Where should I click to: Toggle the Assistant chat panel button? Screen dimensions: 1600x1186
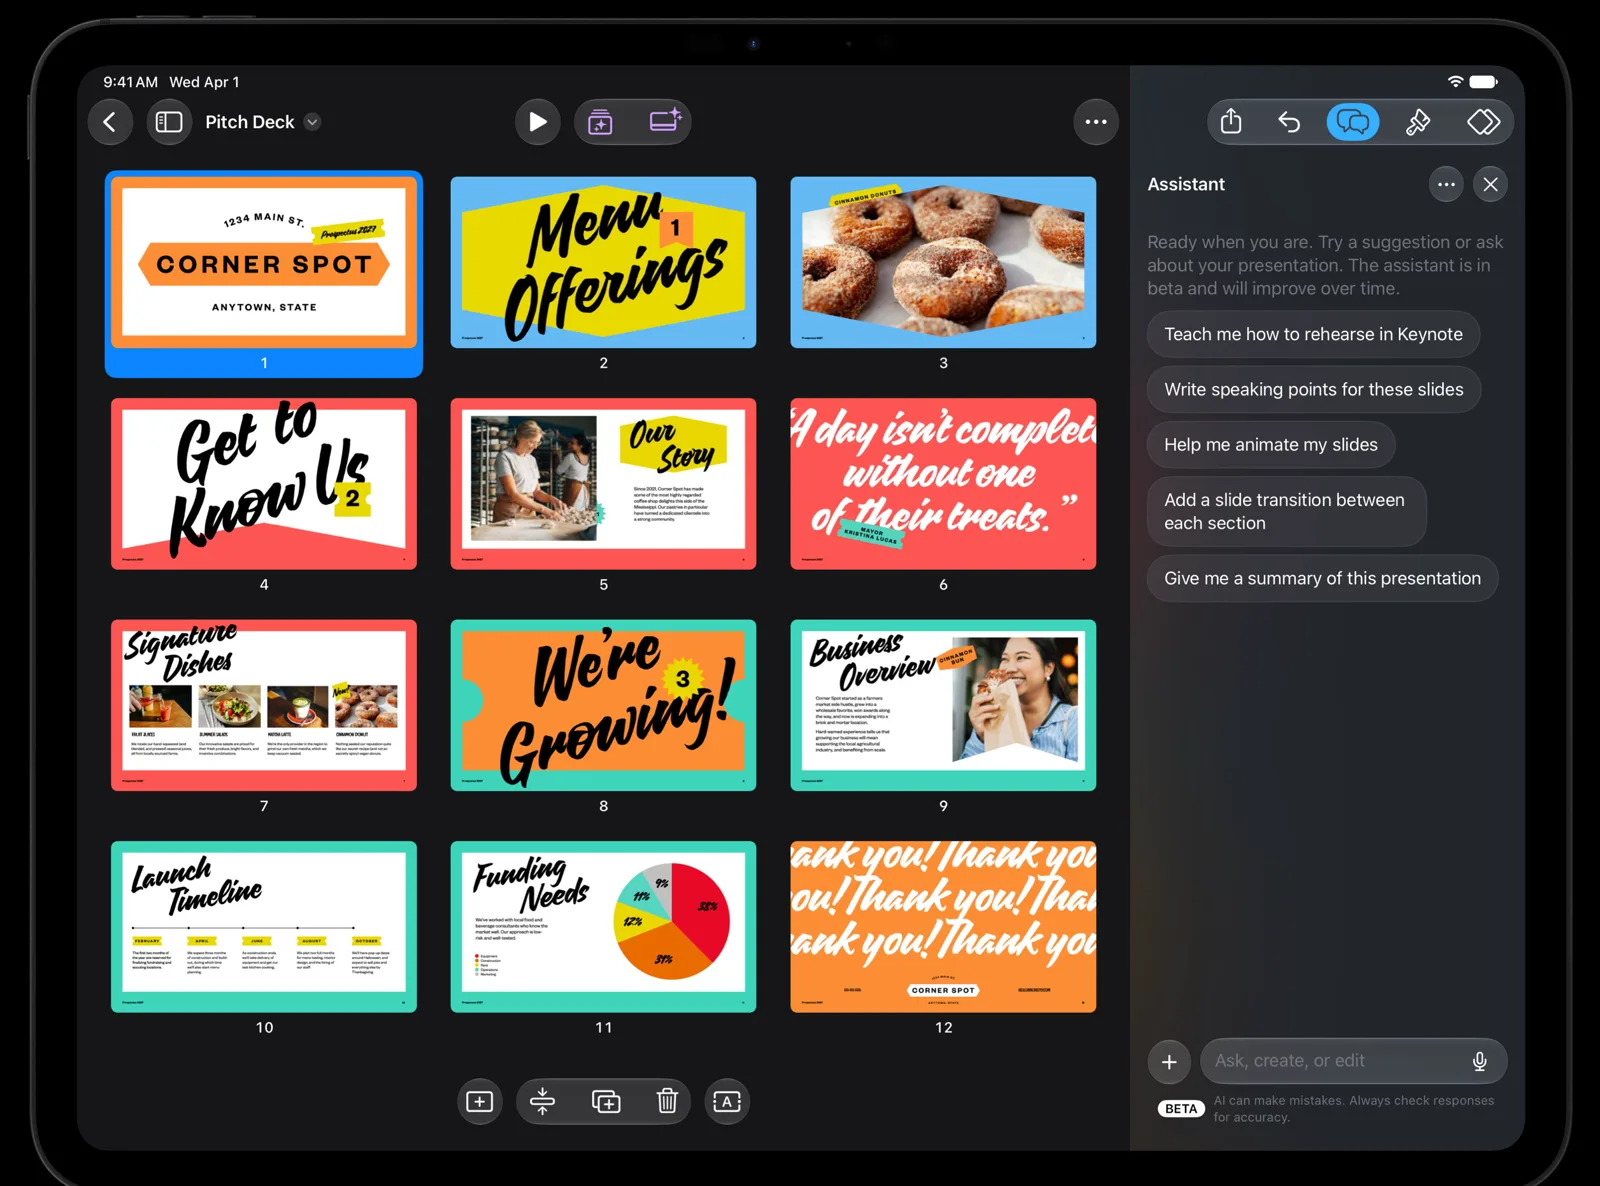click(x=1353, y=122)
